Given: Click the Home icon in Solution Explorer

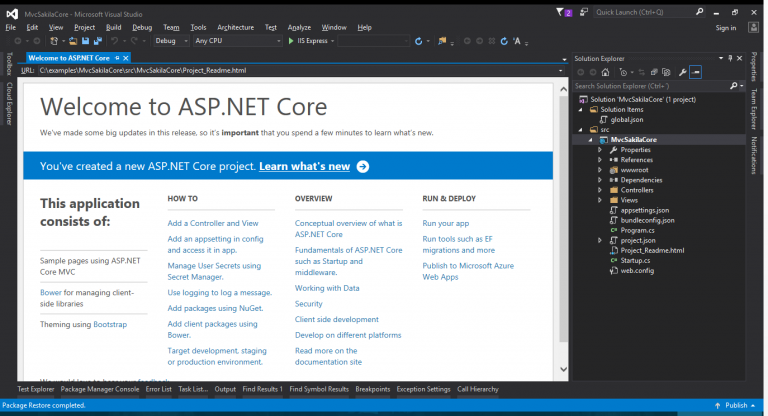Looking at the screenshot, I should pyautogui.click(x=606, y=72).
